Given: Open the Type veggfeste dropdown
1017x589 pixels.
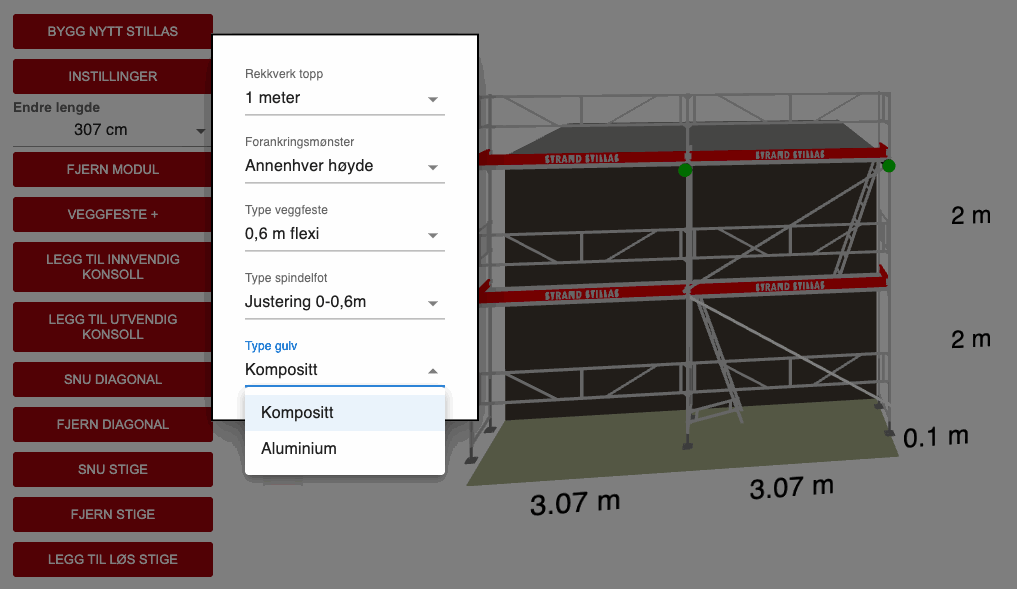Looking at the screenshot, I should click(x=344, y=234).
